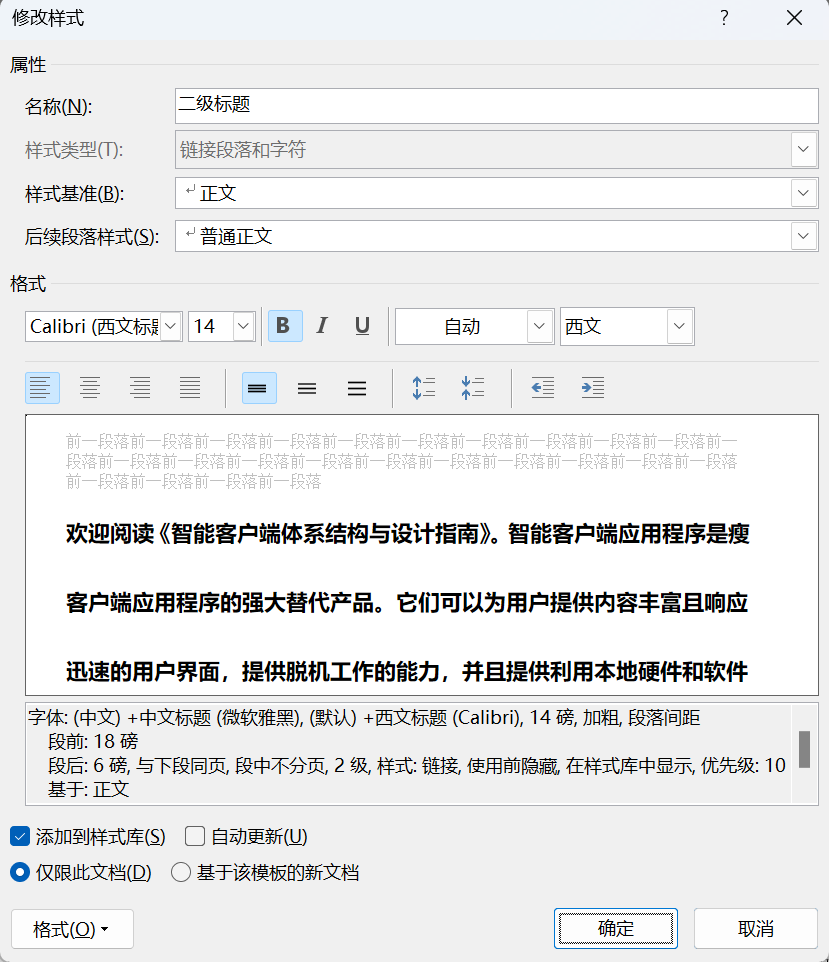Set single line spacing
This screenshot has width=829, height=962.
click(x=259, y=388)
